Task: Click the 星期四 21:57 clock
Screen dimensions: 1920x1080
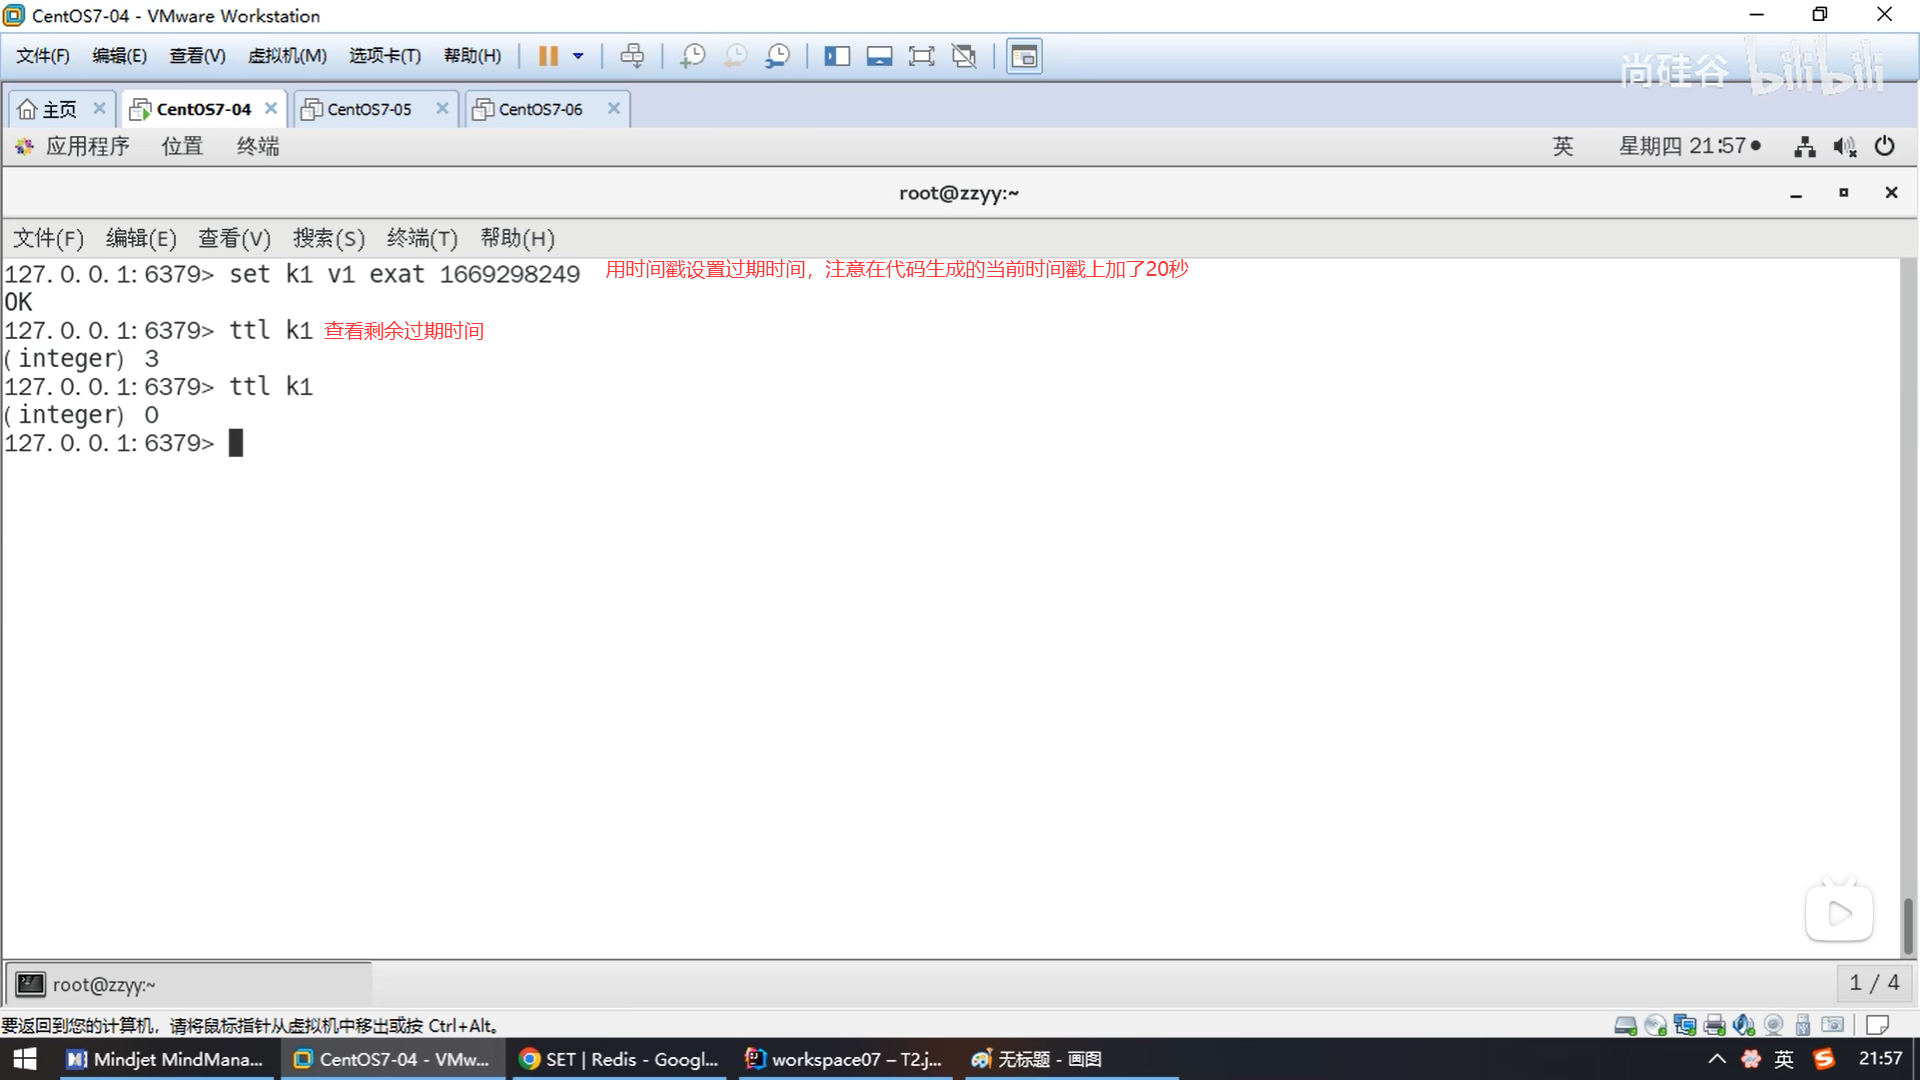Action: coord(1688,147)
